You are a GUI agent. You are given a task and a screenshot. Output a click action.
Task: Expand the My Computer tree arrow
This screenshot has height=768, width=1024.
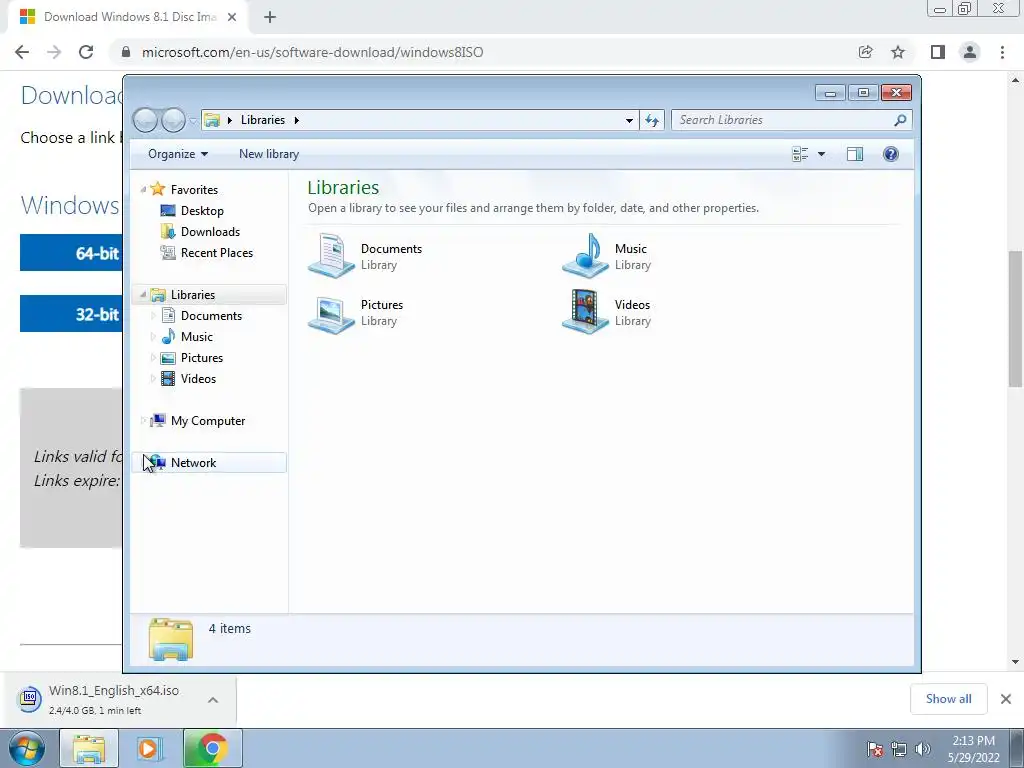143,421
